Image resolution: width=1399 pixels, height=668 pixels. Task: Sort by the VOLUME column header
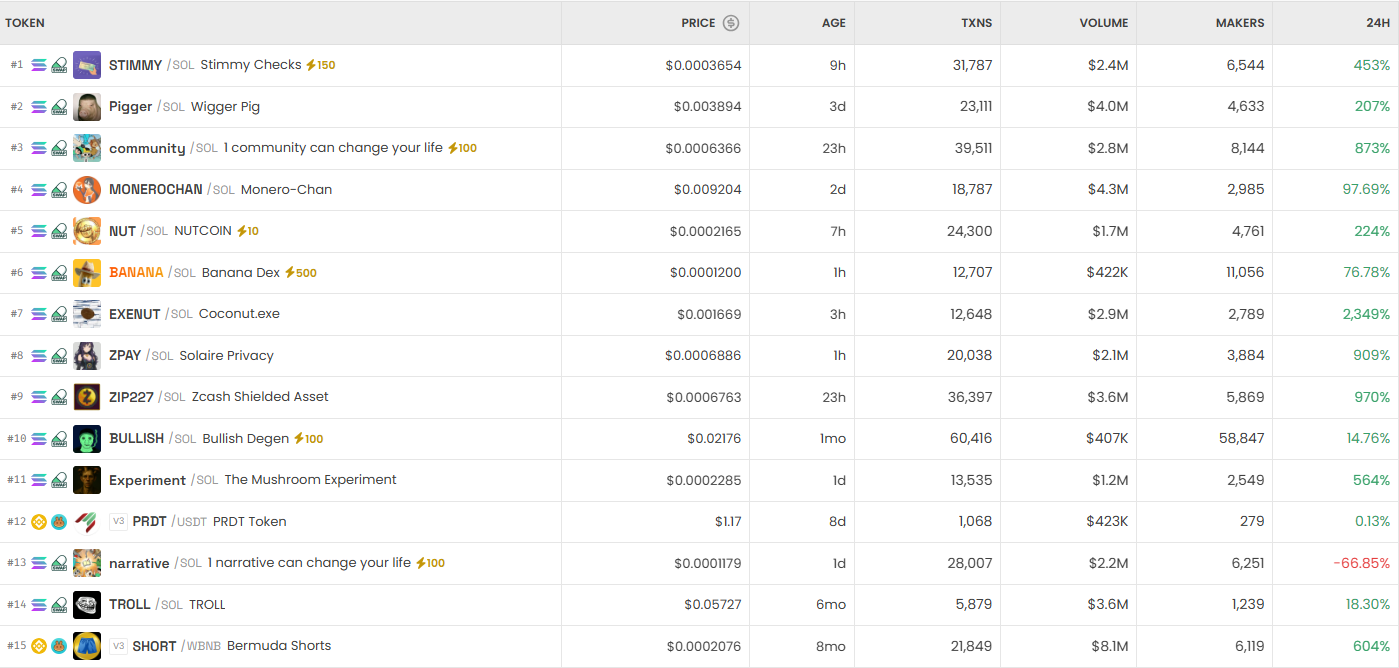point(1103,23)
